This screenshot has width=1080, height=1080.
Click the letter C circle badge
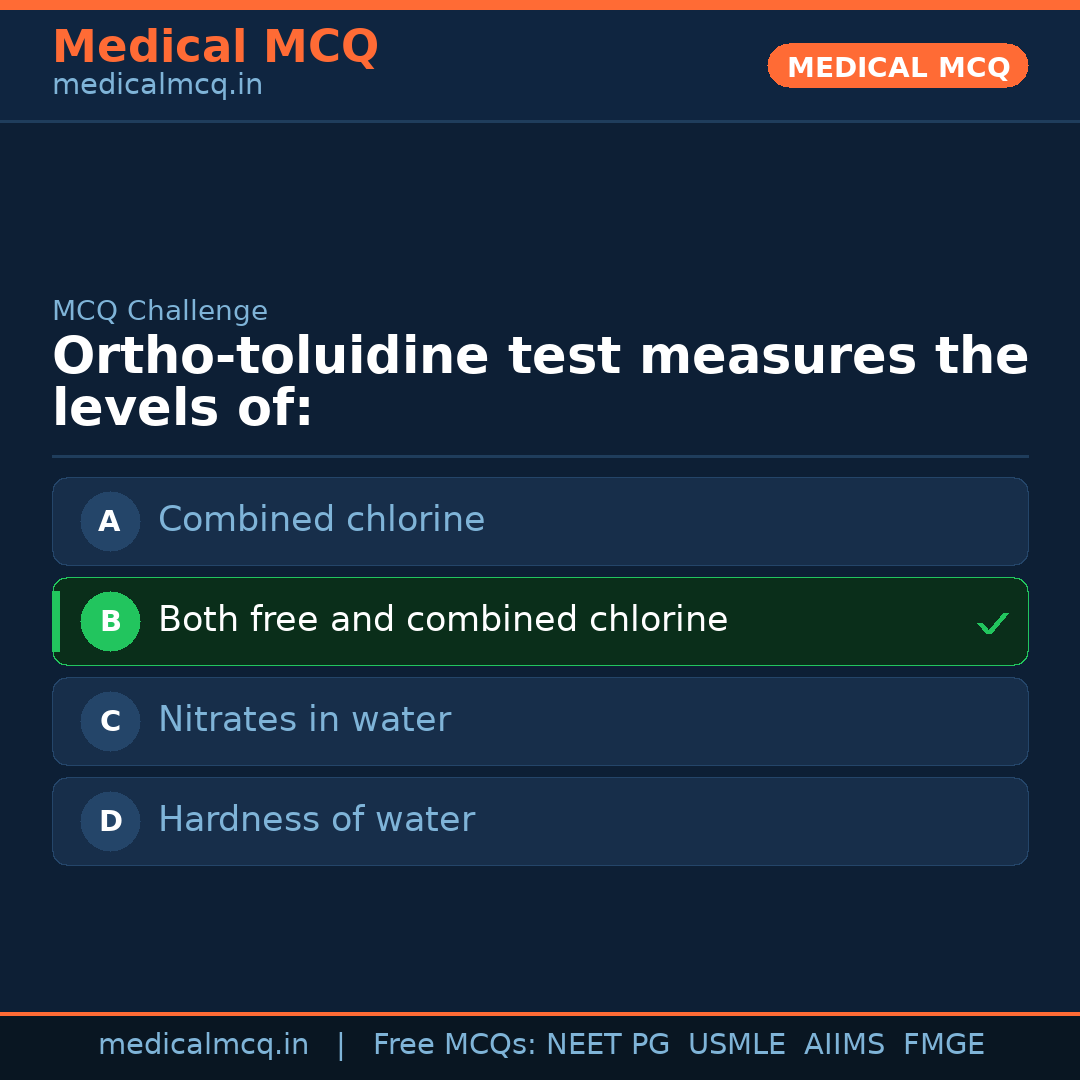[110, 721]
